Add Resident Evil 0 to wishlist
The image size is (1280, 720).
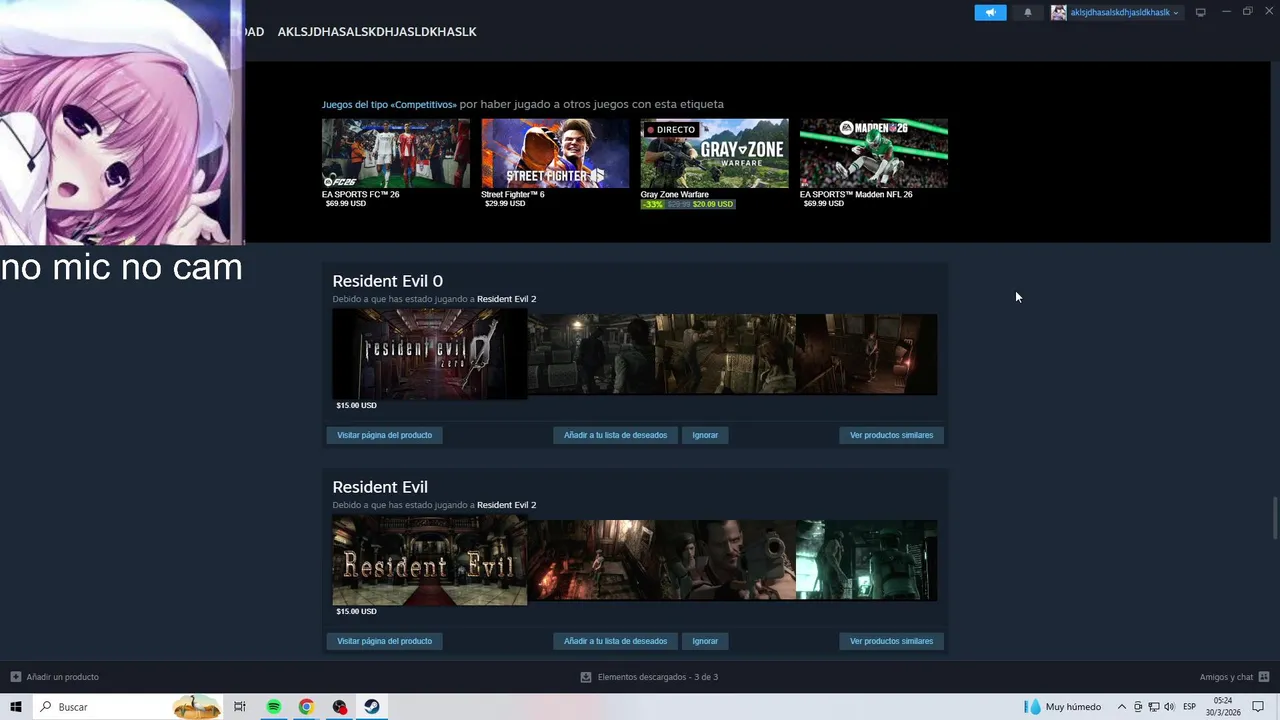pyautogui.click(x=615, y=435)
